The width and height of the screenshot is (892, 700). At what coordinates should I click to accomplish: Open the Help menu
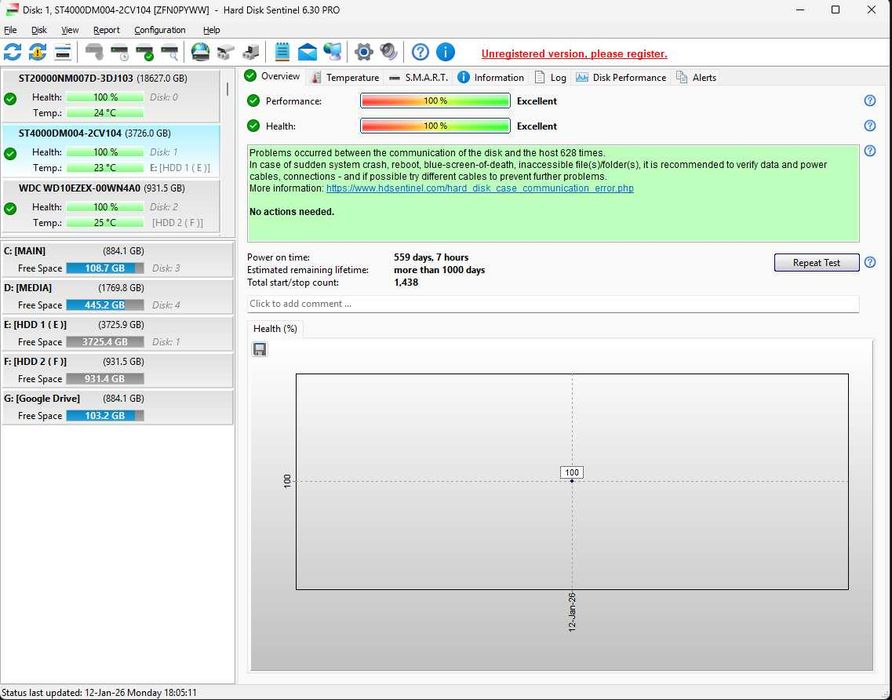coord(212,30)
